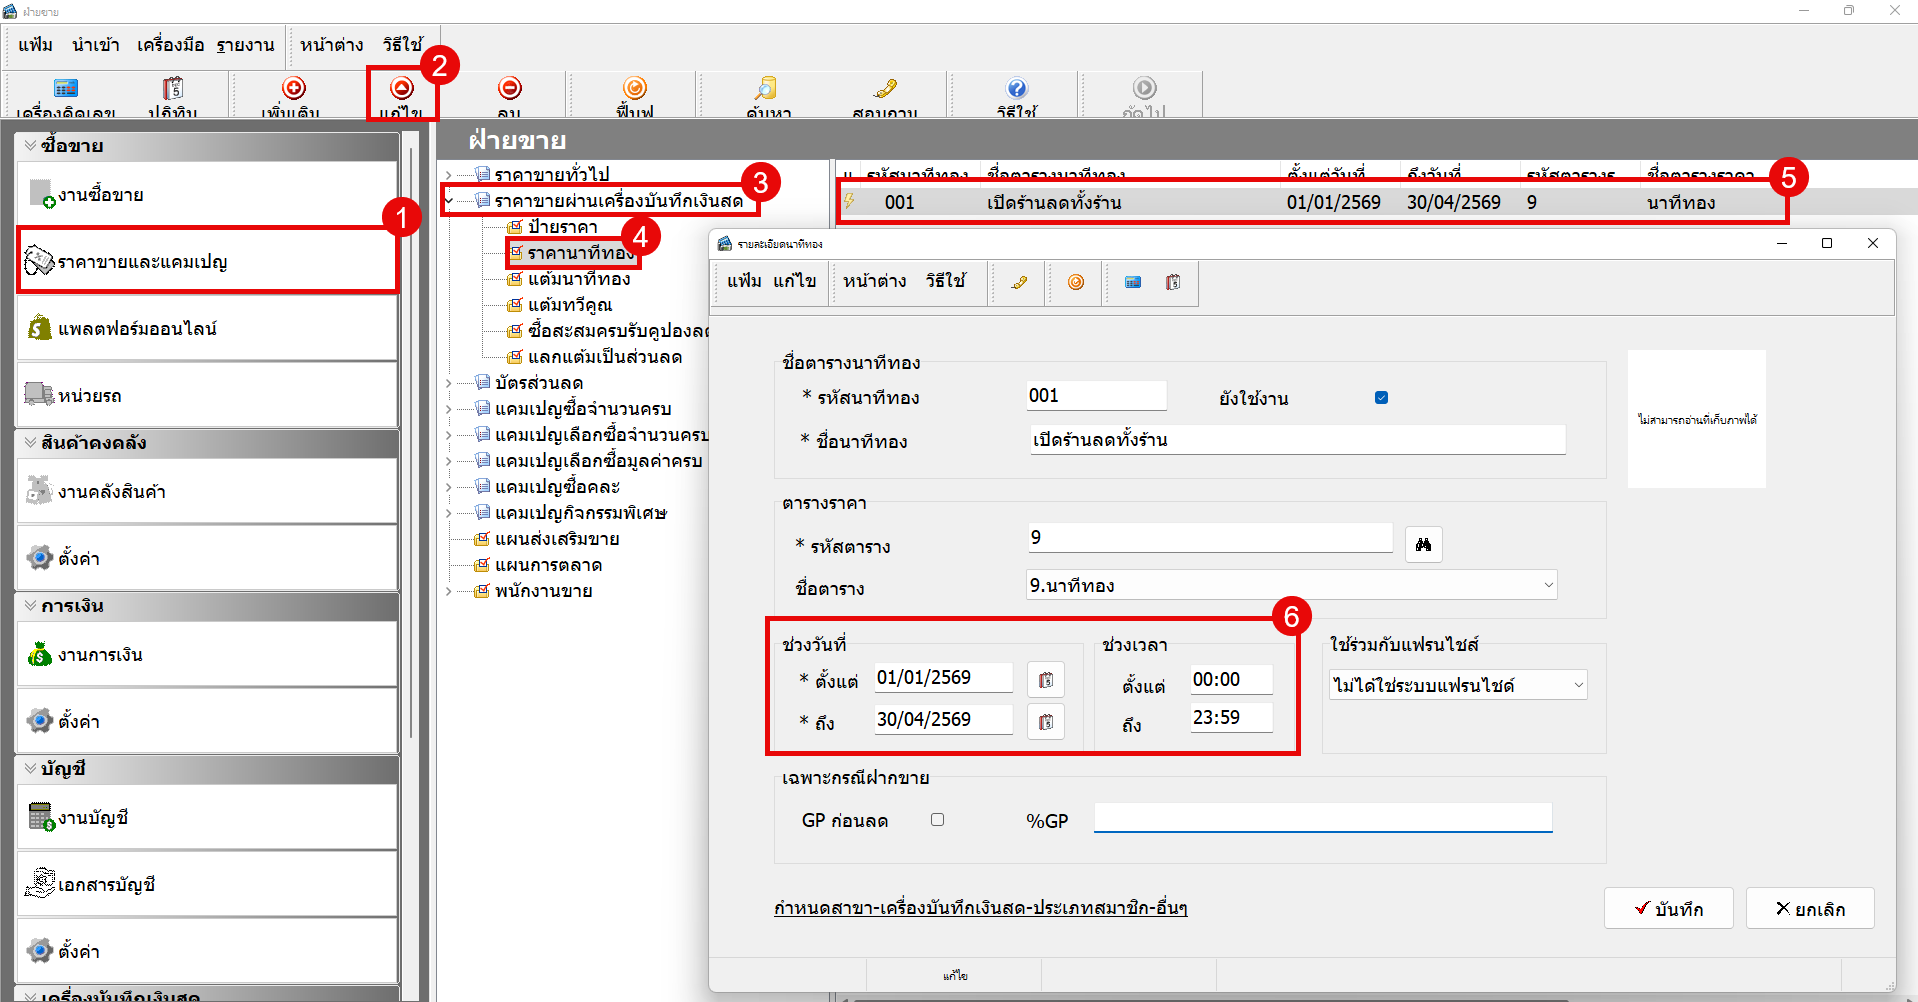Click the calculator icon in main toolbar

pyautogui.click(x=66, y=89)
